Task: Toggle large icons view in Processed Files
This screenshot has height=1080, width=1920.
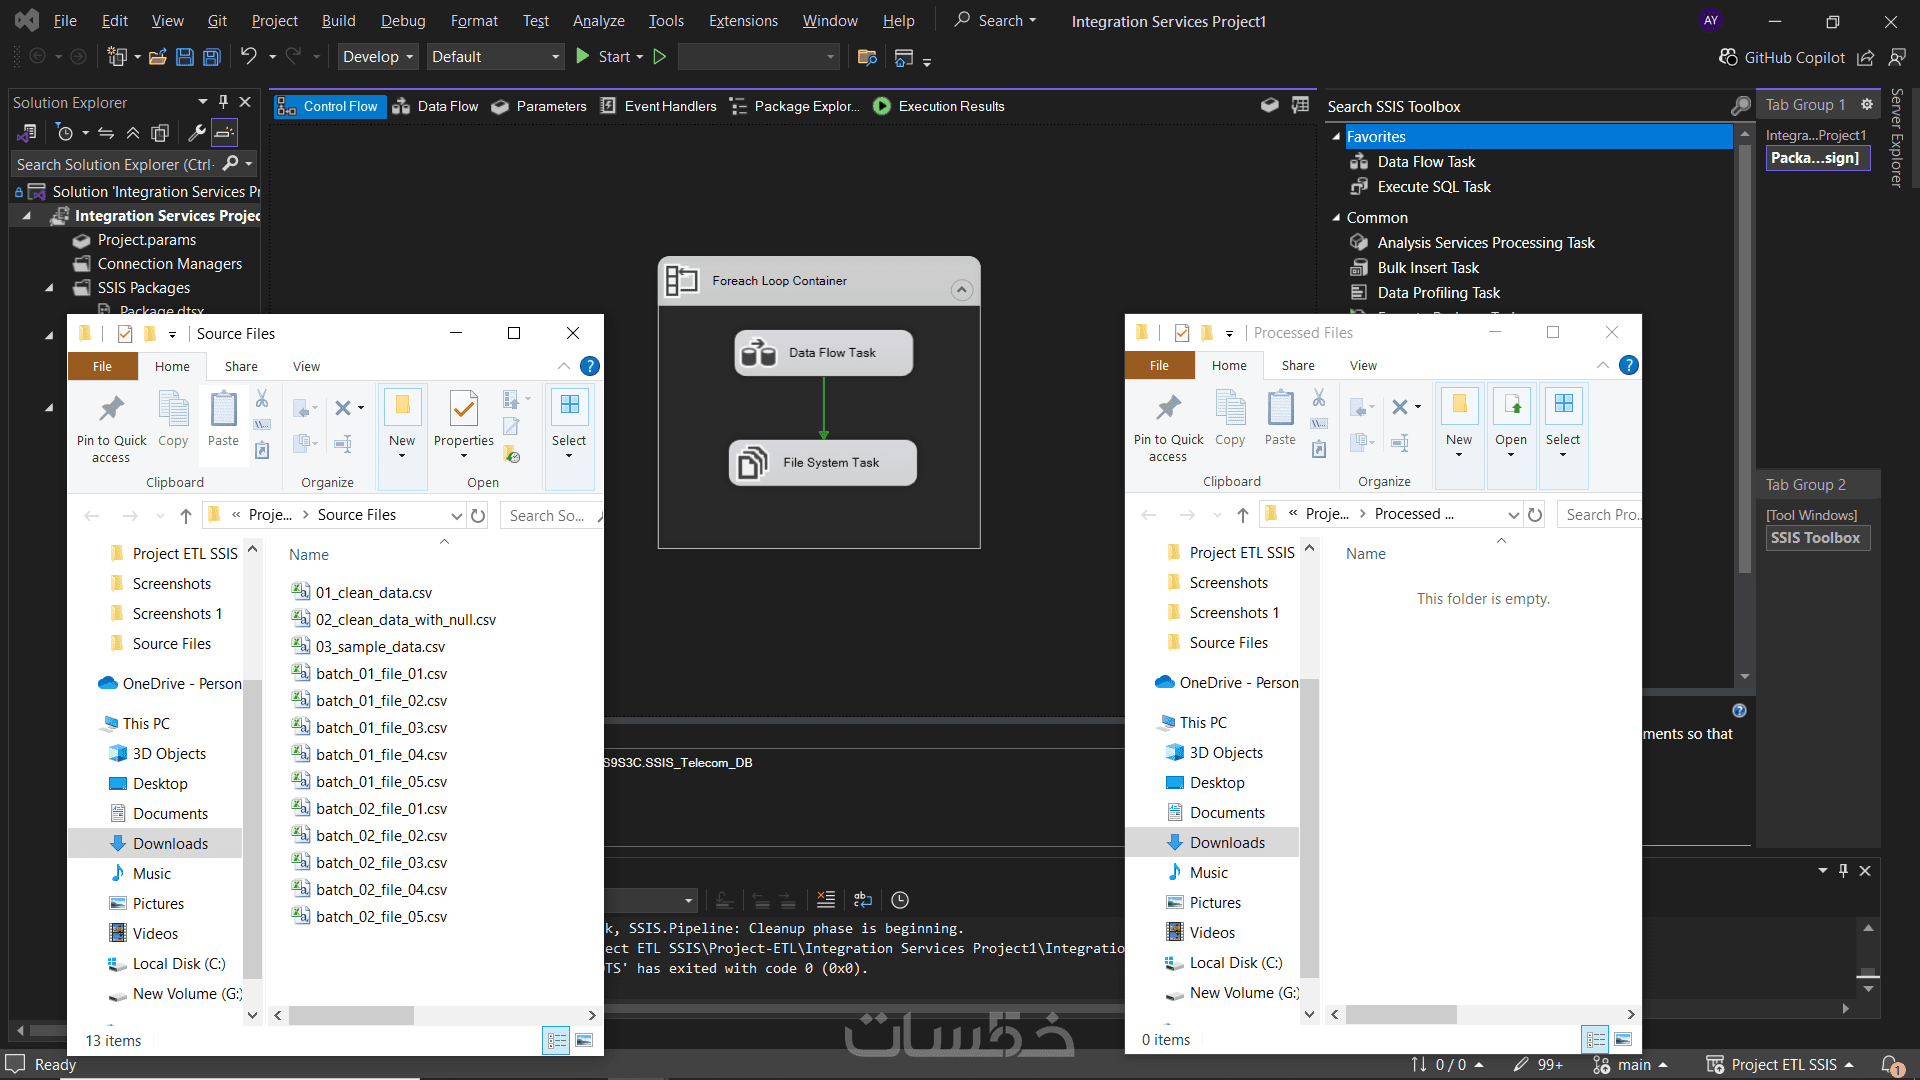Action: click(x=1623, y=1040)
